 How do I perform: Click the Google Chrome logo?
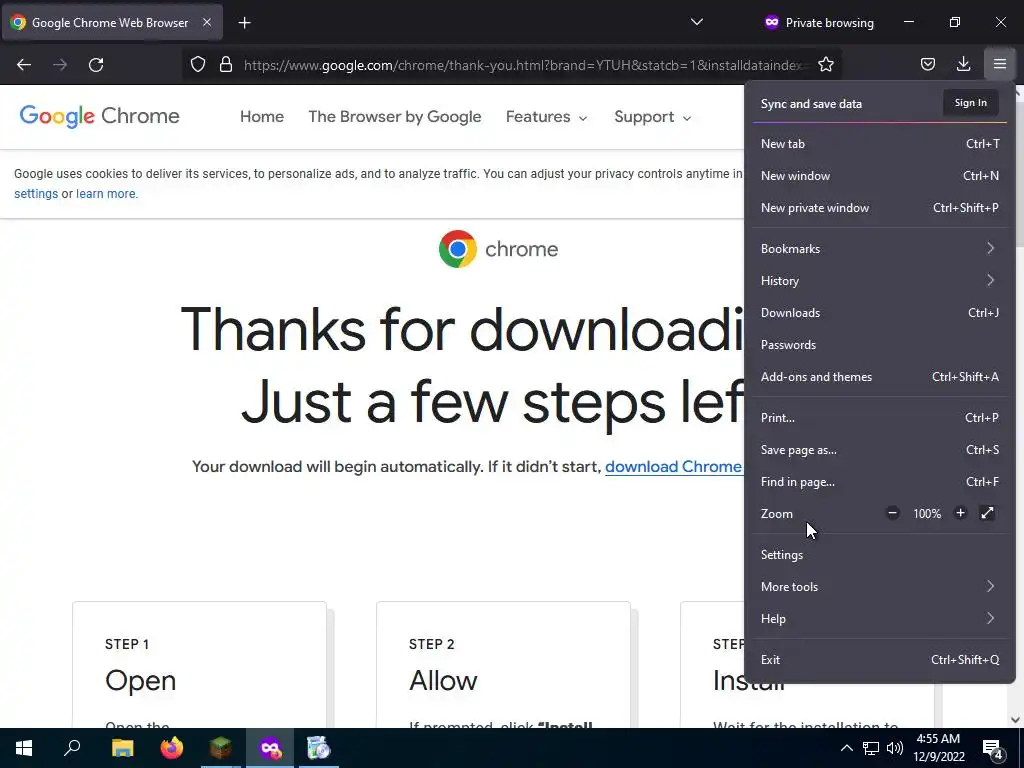click(99, 116)
